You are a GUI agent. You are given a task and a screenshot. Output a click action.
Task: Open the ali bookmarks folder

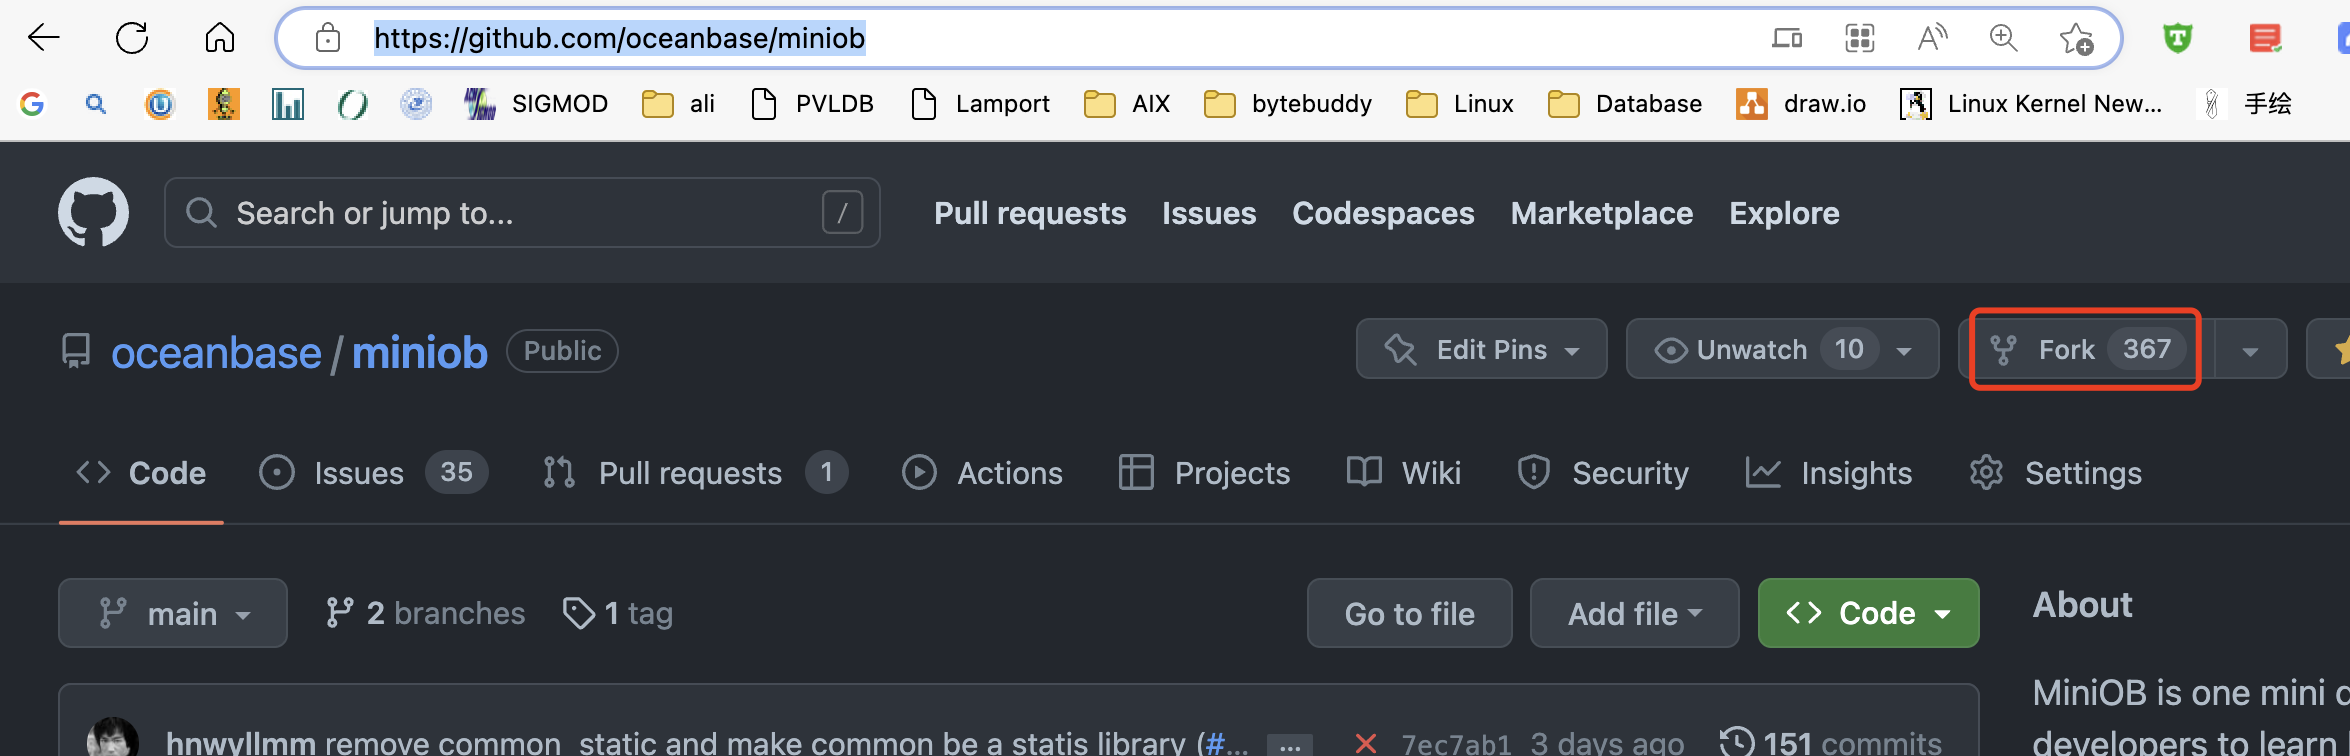(x=678, y=103)
